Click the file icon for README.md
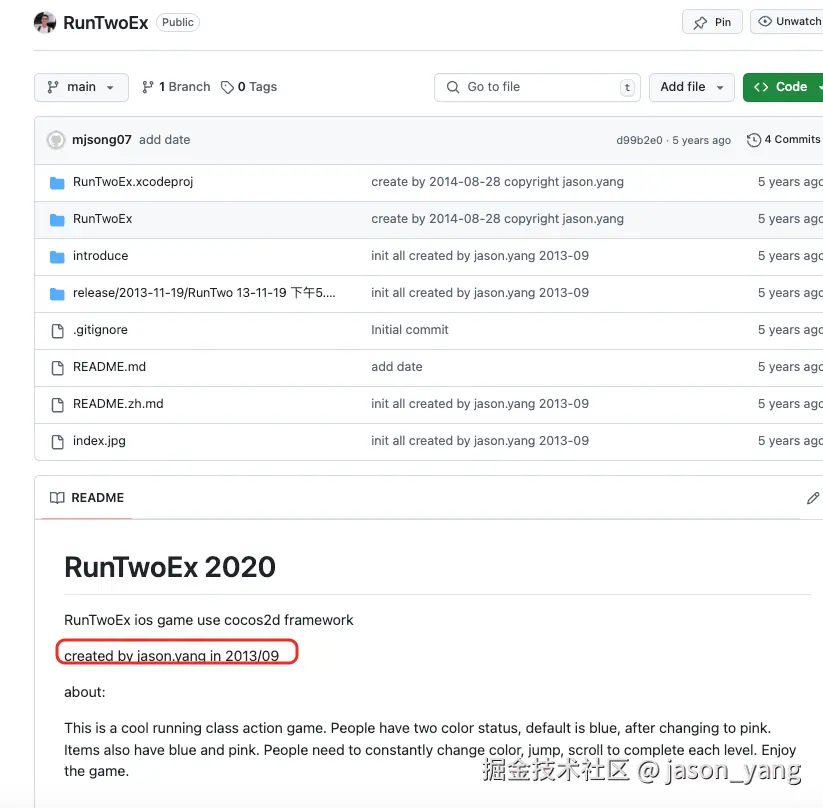The height and width of the screenshot is (808, 823). [x=57, y=368]
